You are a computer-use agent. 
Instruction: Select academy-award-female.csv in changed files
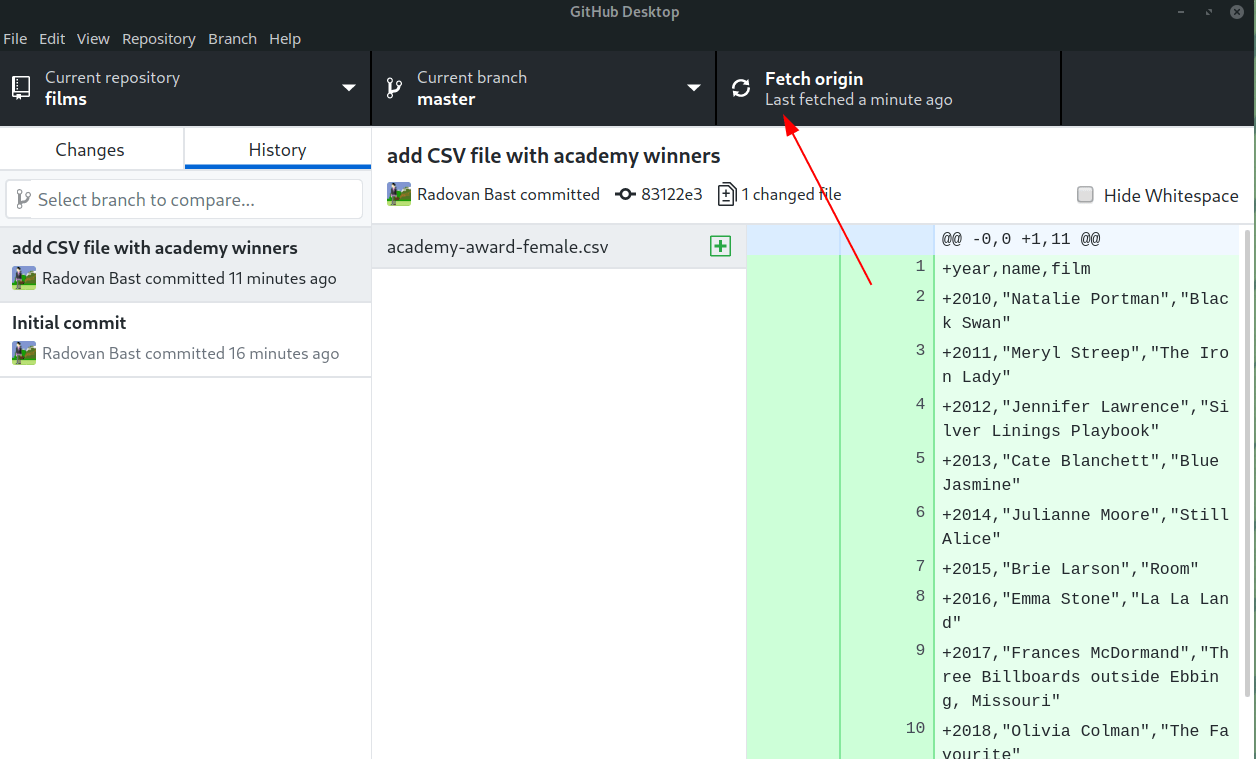pyautogui.click(x=559, y=246)
